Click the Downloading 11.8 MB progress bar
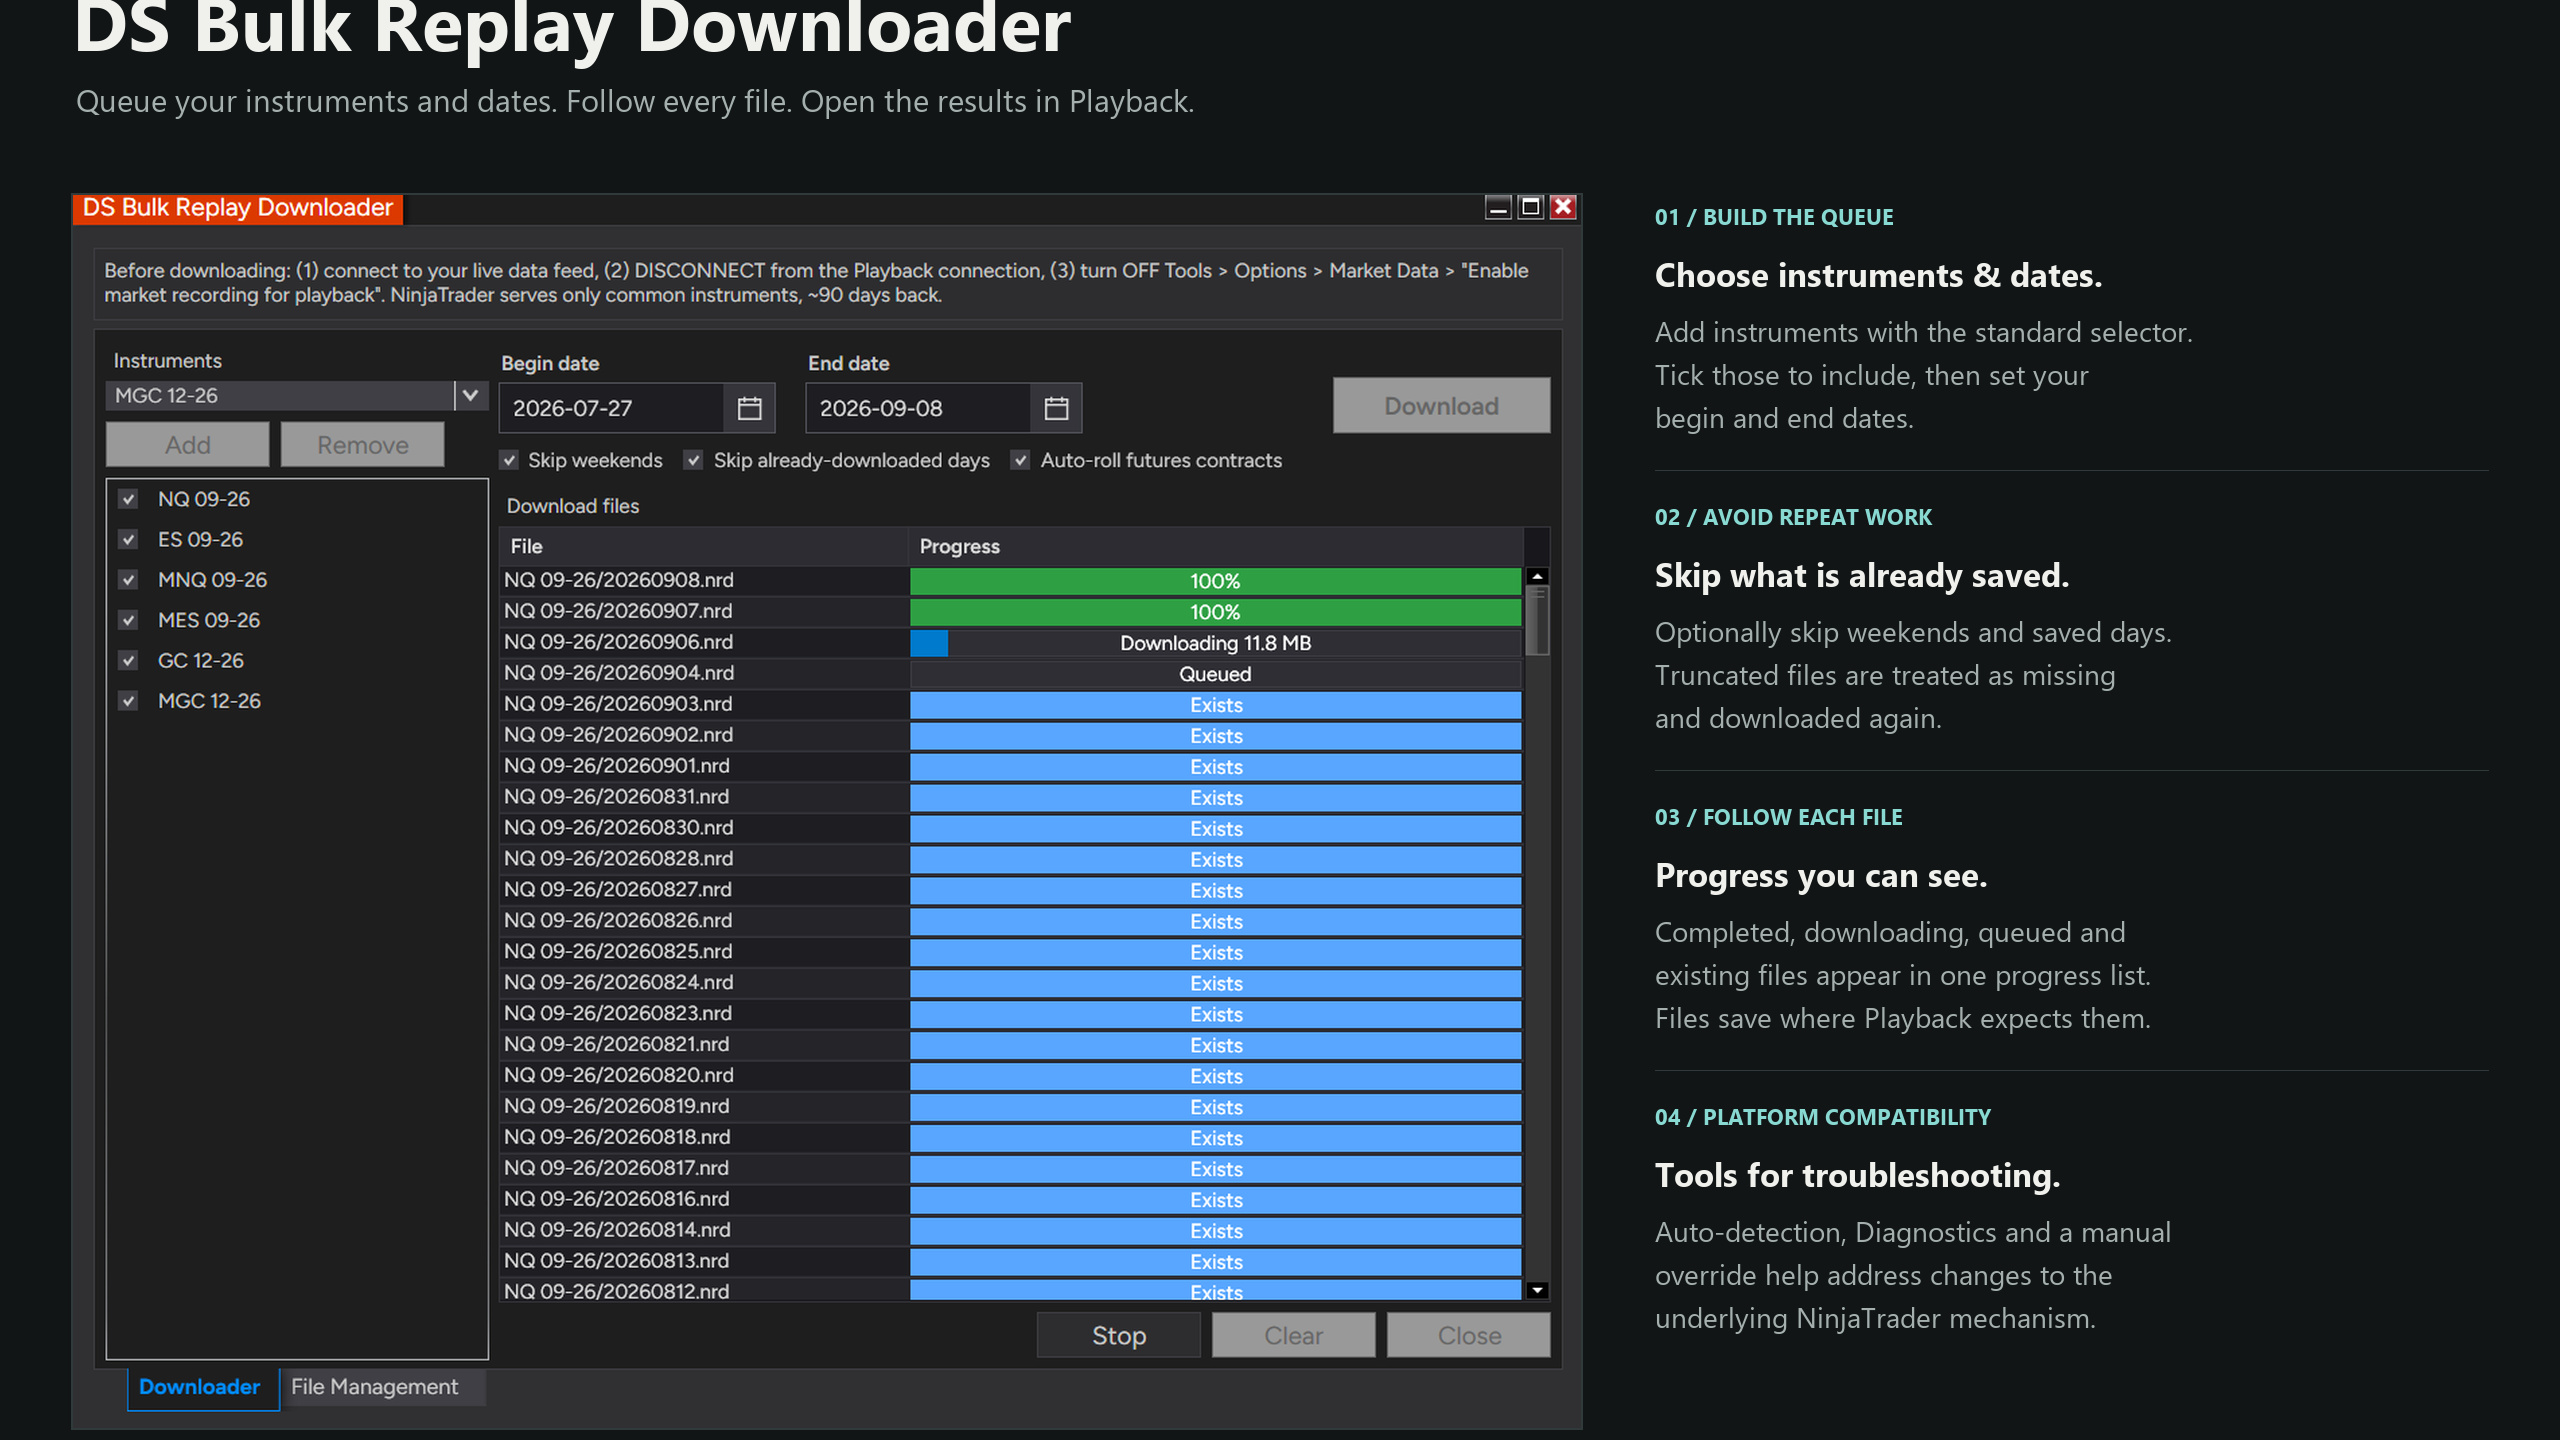Viewport: 2560px width, 1440px height. (1215, 643)
